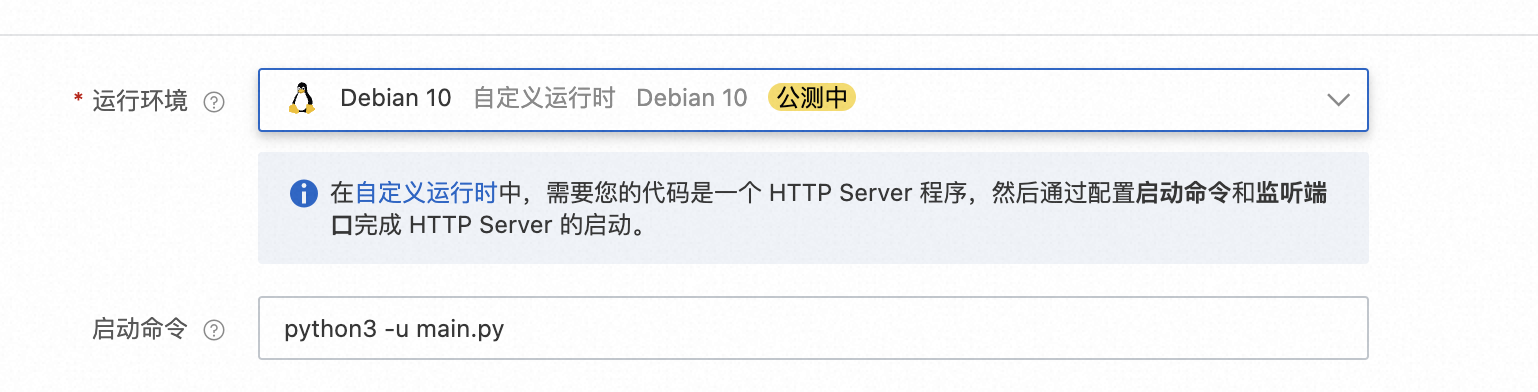1538x392 pixels.
Task: Expand the runtime dropdown chevron arrow
Action: (1337, 100)
